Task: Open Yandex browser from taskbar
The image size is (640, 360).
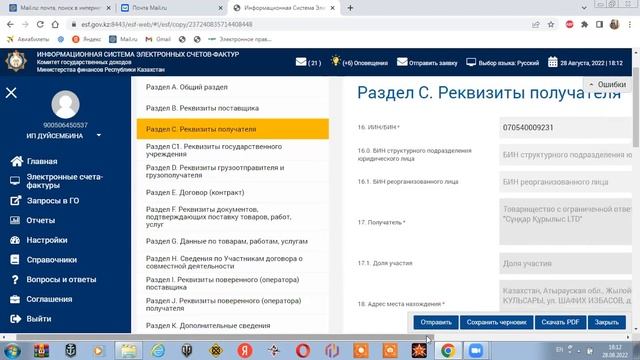Action: (245, 351)
